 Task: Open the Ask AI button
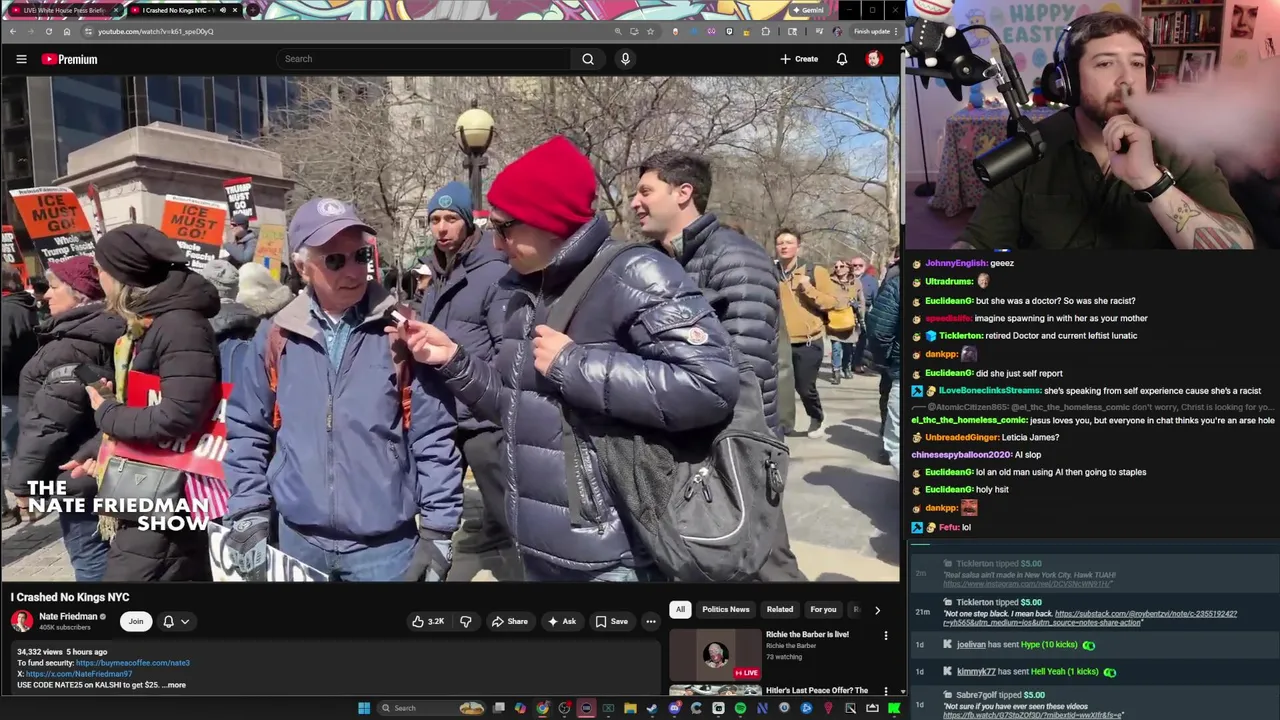[561, 621]
